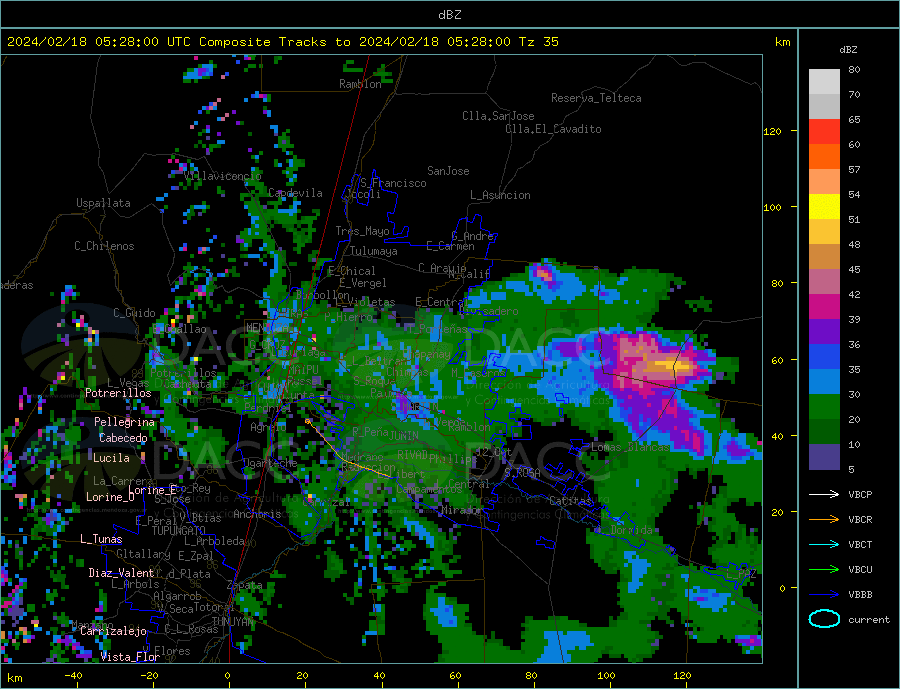Click the Carrizalejo map label
The image size is (900, 689).
click(113, 632)
